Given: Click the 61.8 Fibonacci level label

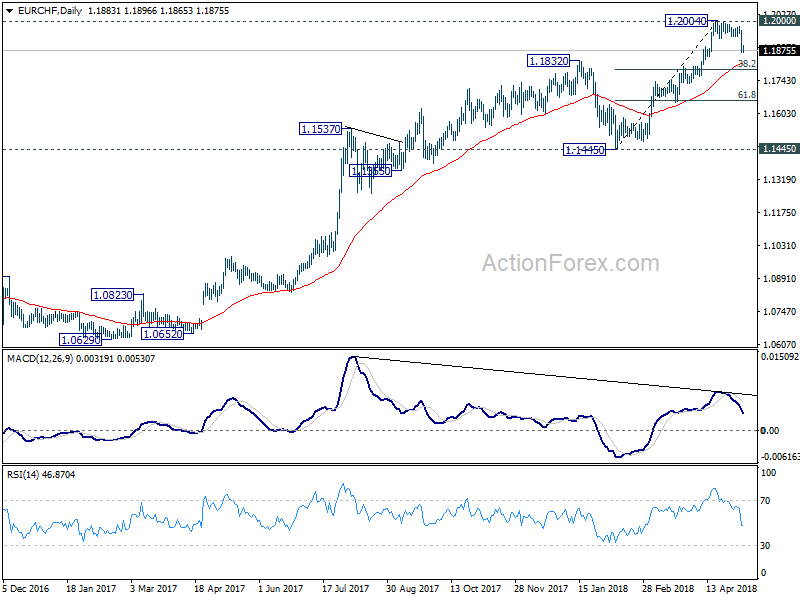Looking at the screenshot, I should (747, 95).
